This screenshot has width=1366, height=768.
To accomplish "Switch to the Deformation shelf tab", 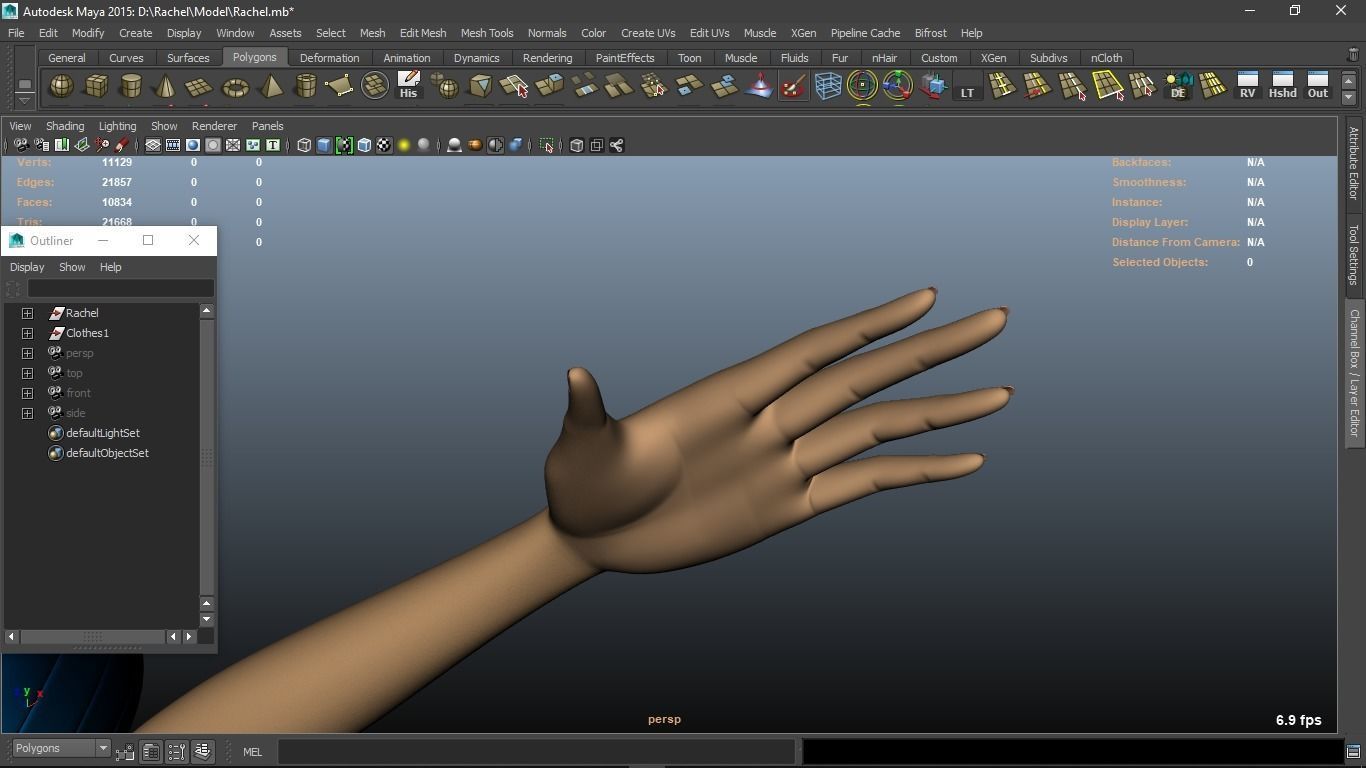I will pos(329,58).
